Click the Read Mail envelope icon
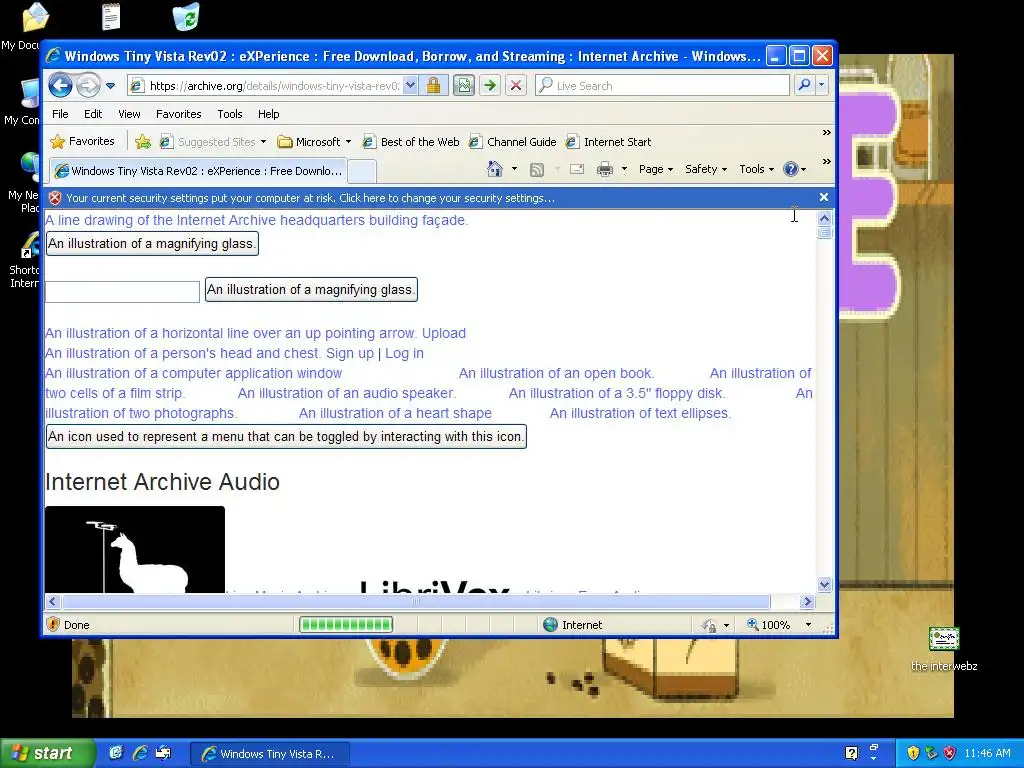Image resolution: width=1024 pixels, height=768 pixels. pyautogui.click(x=577, y=169)
